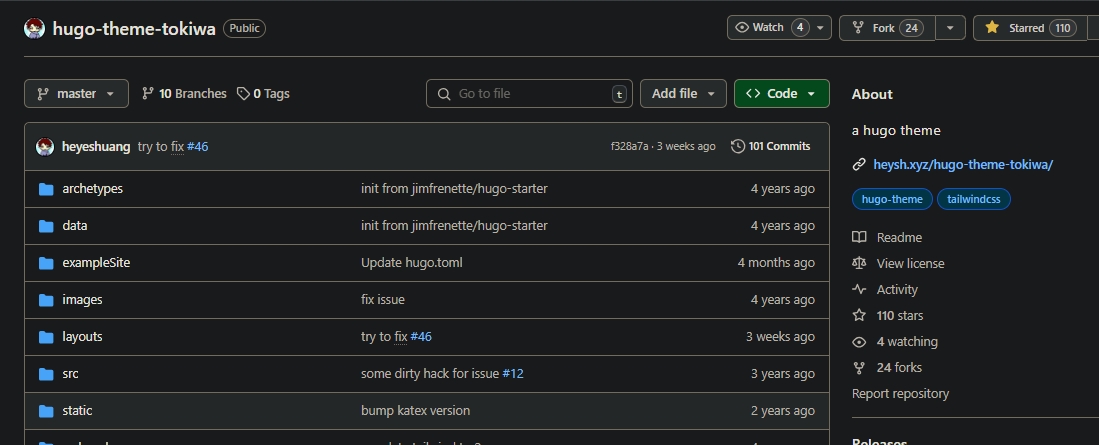Toggle Watch for this repository
Image resolution: width=1099 pixels, height=445 pixels.
coord(768,28)
